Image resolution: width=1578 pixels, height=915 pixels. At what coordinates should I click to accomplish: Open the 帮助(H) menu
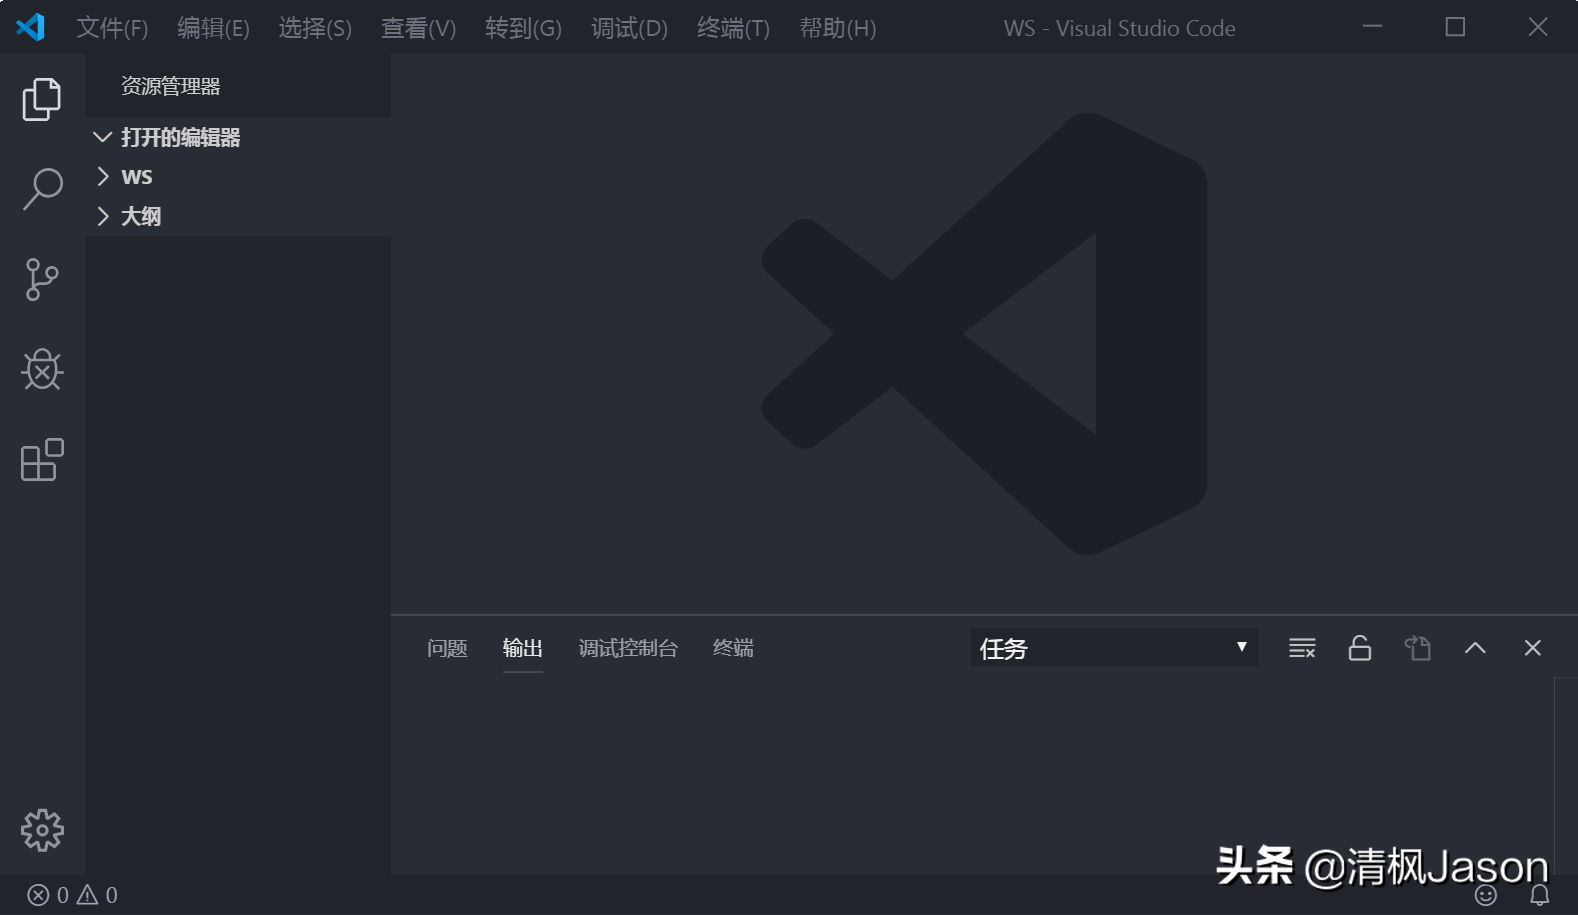tap(838, 28)
